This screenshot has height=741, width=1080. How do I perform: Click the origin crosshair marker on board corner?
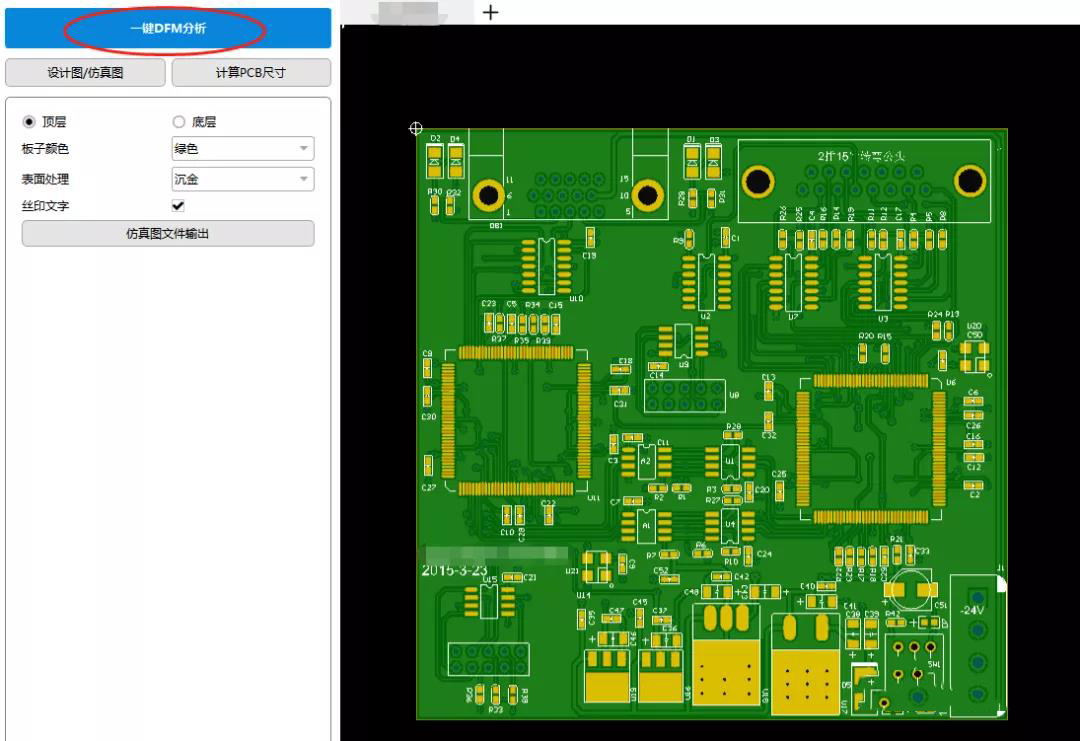(417, 128)
